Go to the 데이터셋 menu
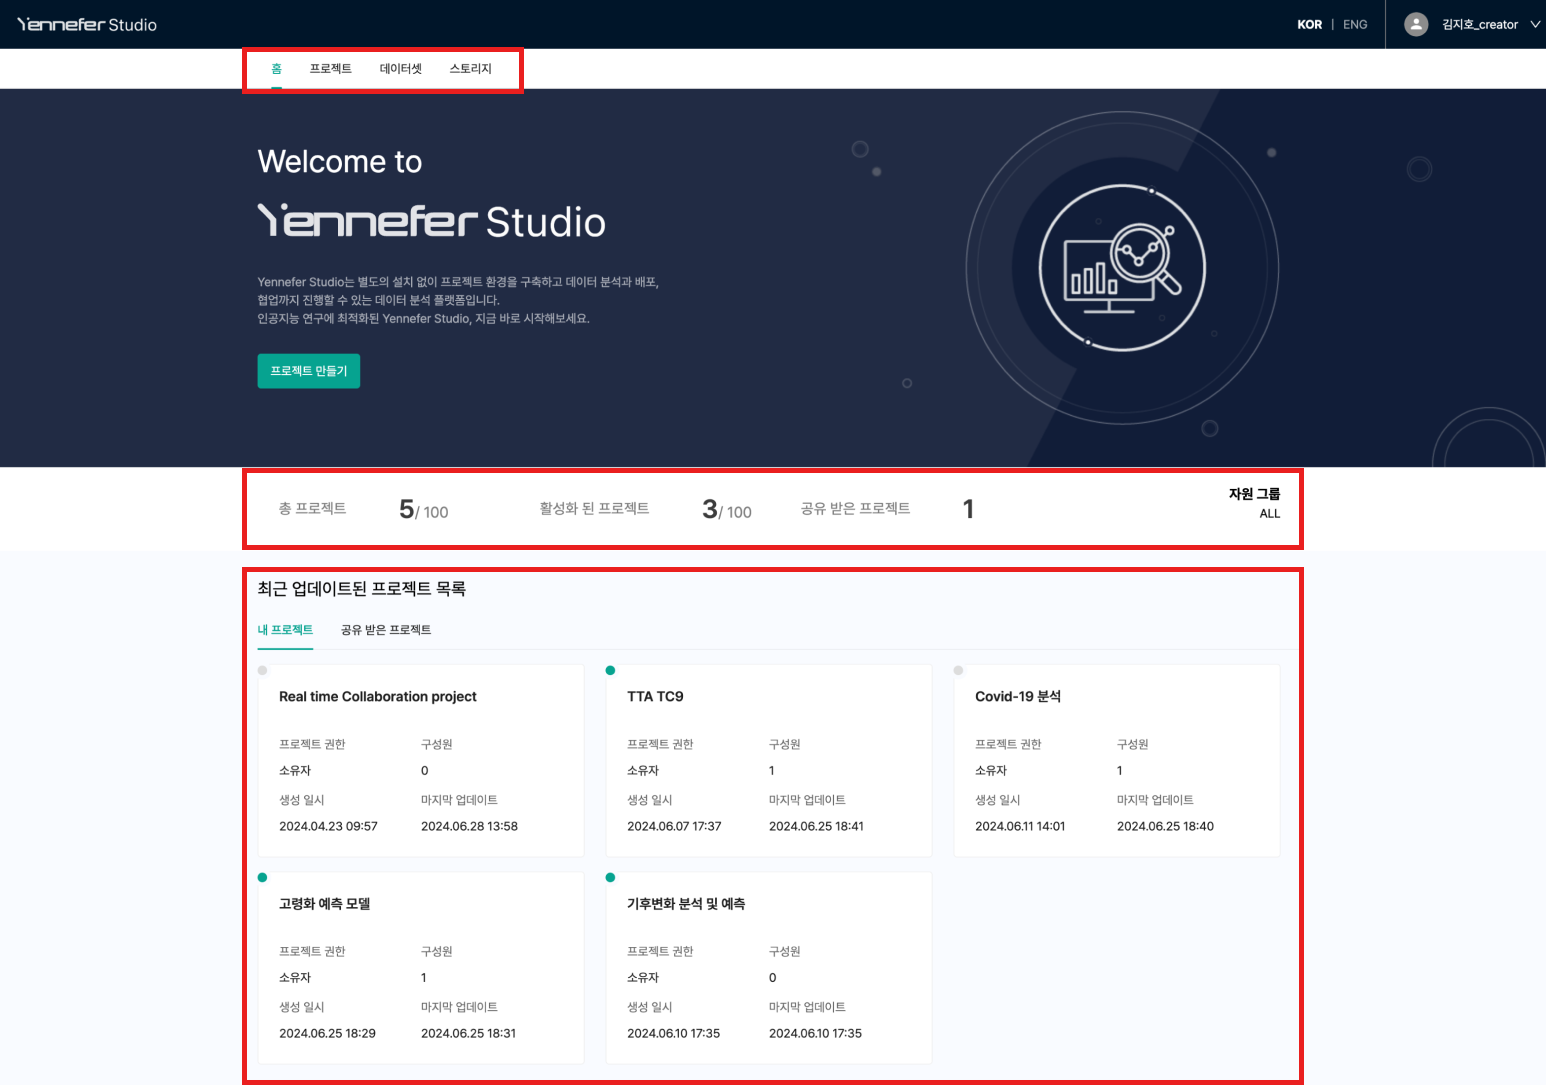This screenshot has height=1085, width=1546. point(400,68)
